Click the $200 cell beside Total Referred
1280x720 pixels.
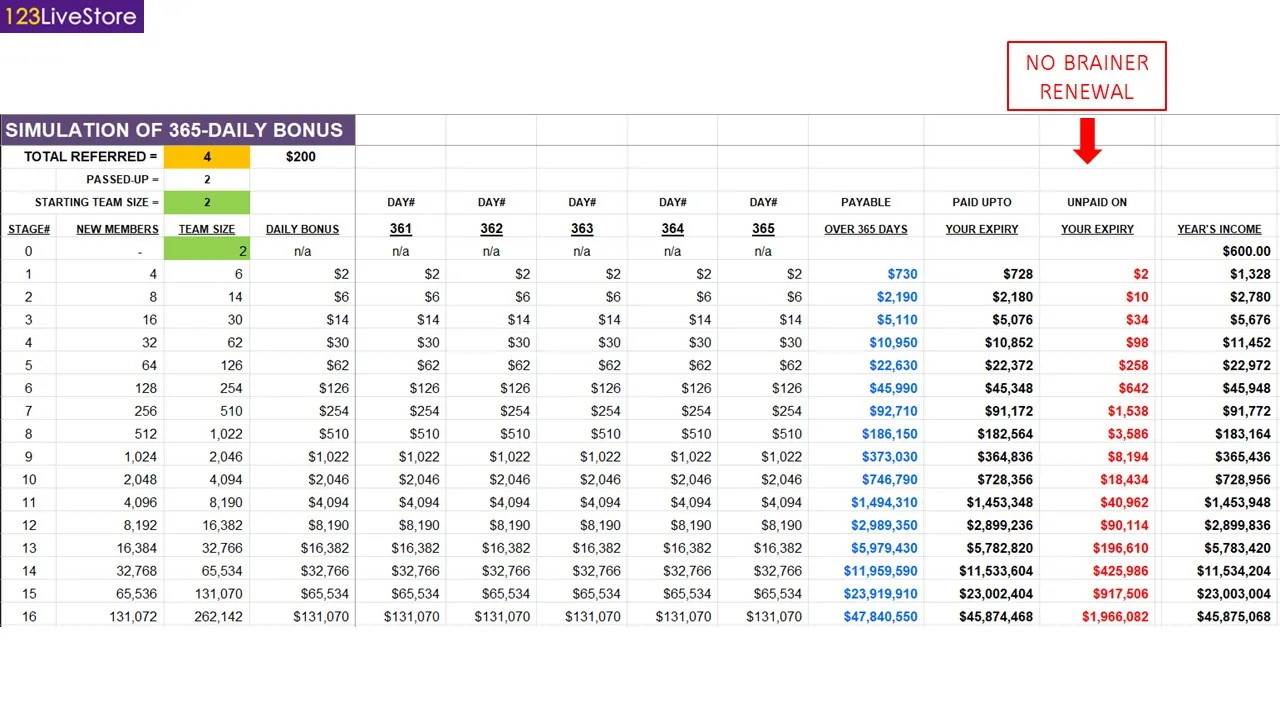tap(301, 157)
